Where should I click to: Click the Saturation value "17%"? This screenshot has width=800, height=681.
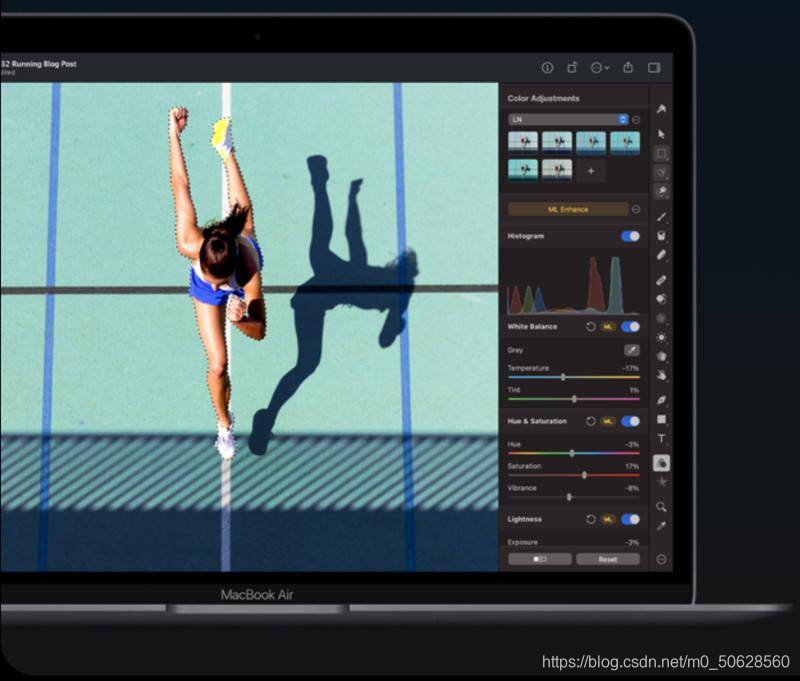pyautogui.click(x=632, y=466)
